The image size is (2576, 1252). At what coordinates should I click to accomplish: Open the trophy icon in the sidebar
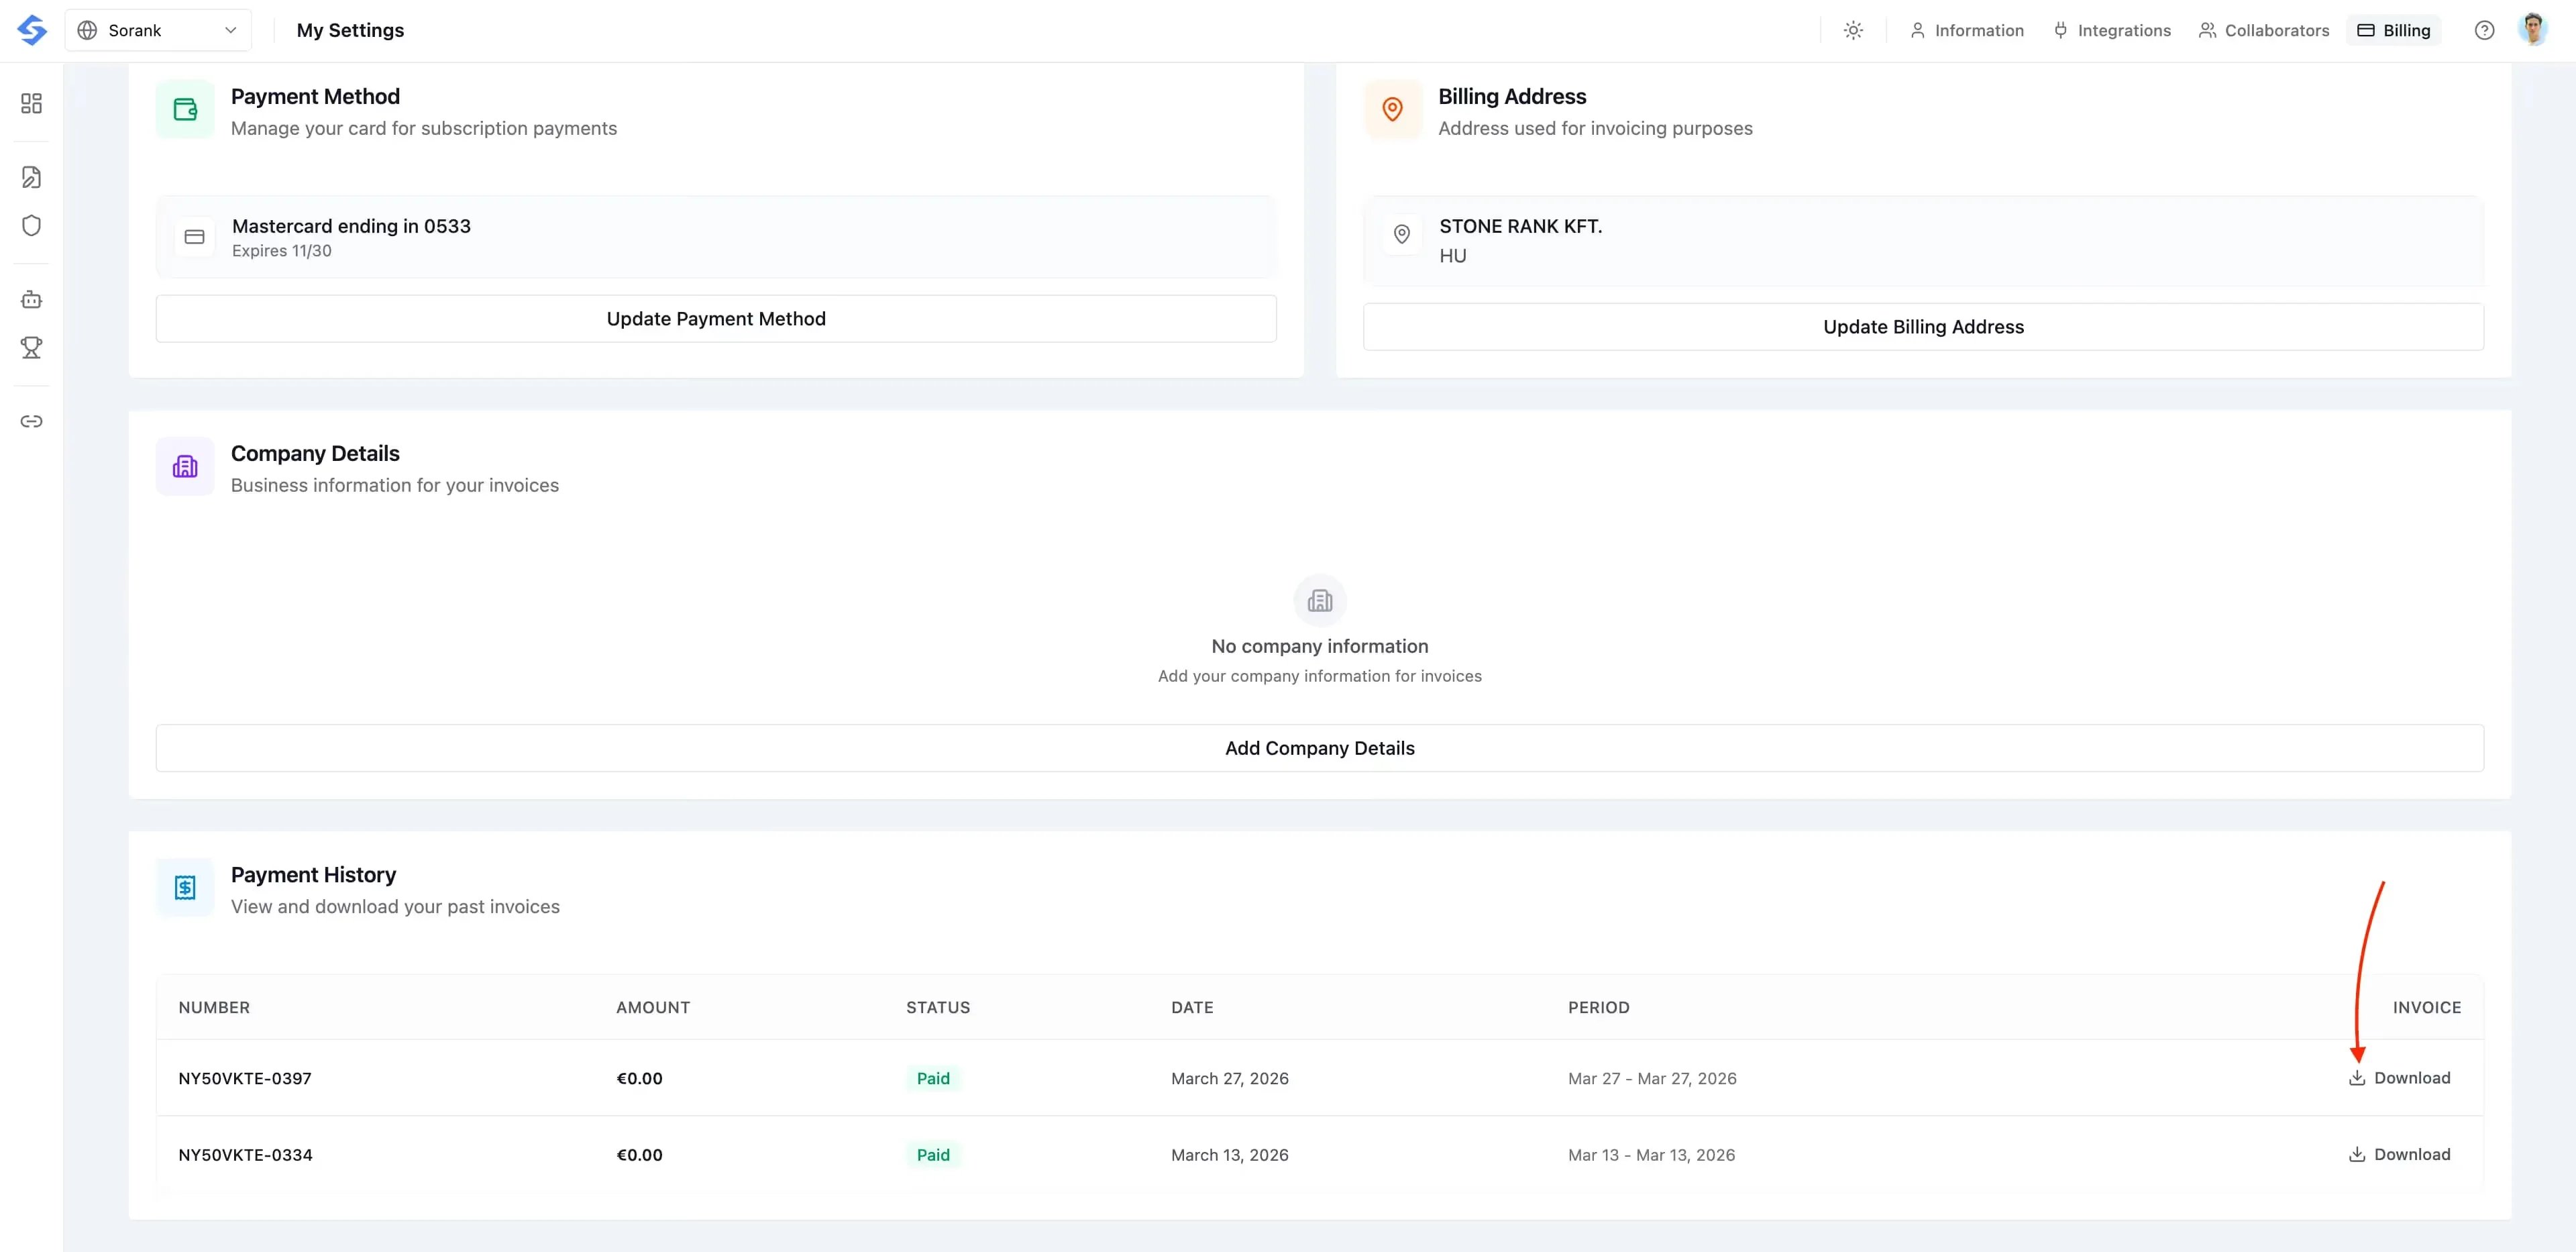[31, 347]
